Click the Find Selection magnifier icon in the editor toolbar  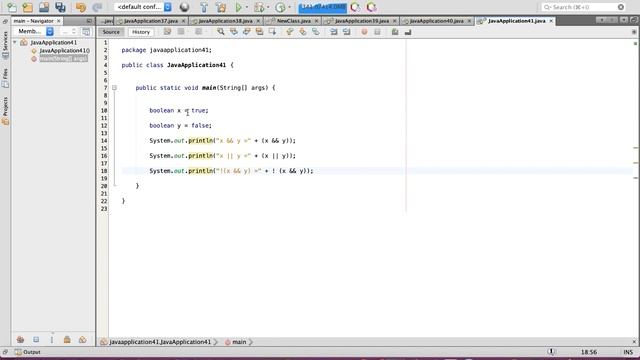221,32
